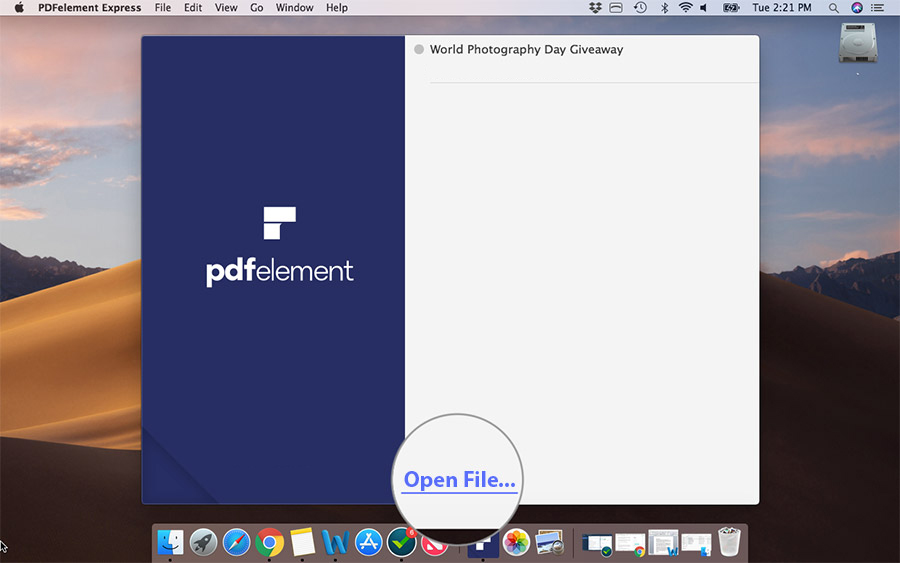Activate Siri from the menu bar
Image resolution: width=900 pixels, height=563 pixels.
point(856,7)
